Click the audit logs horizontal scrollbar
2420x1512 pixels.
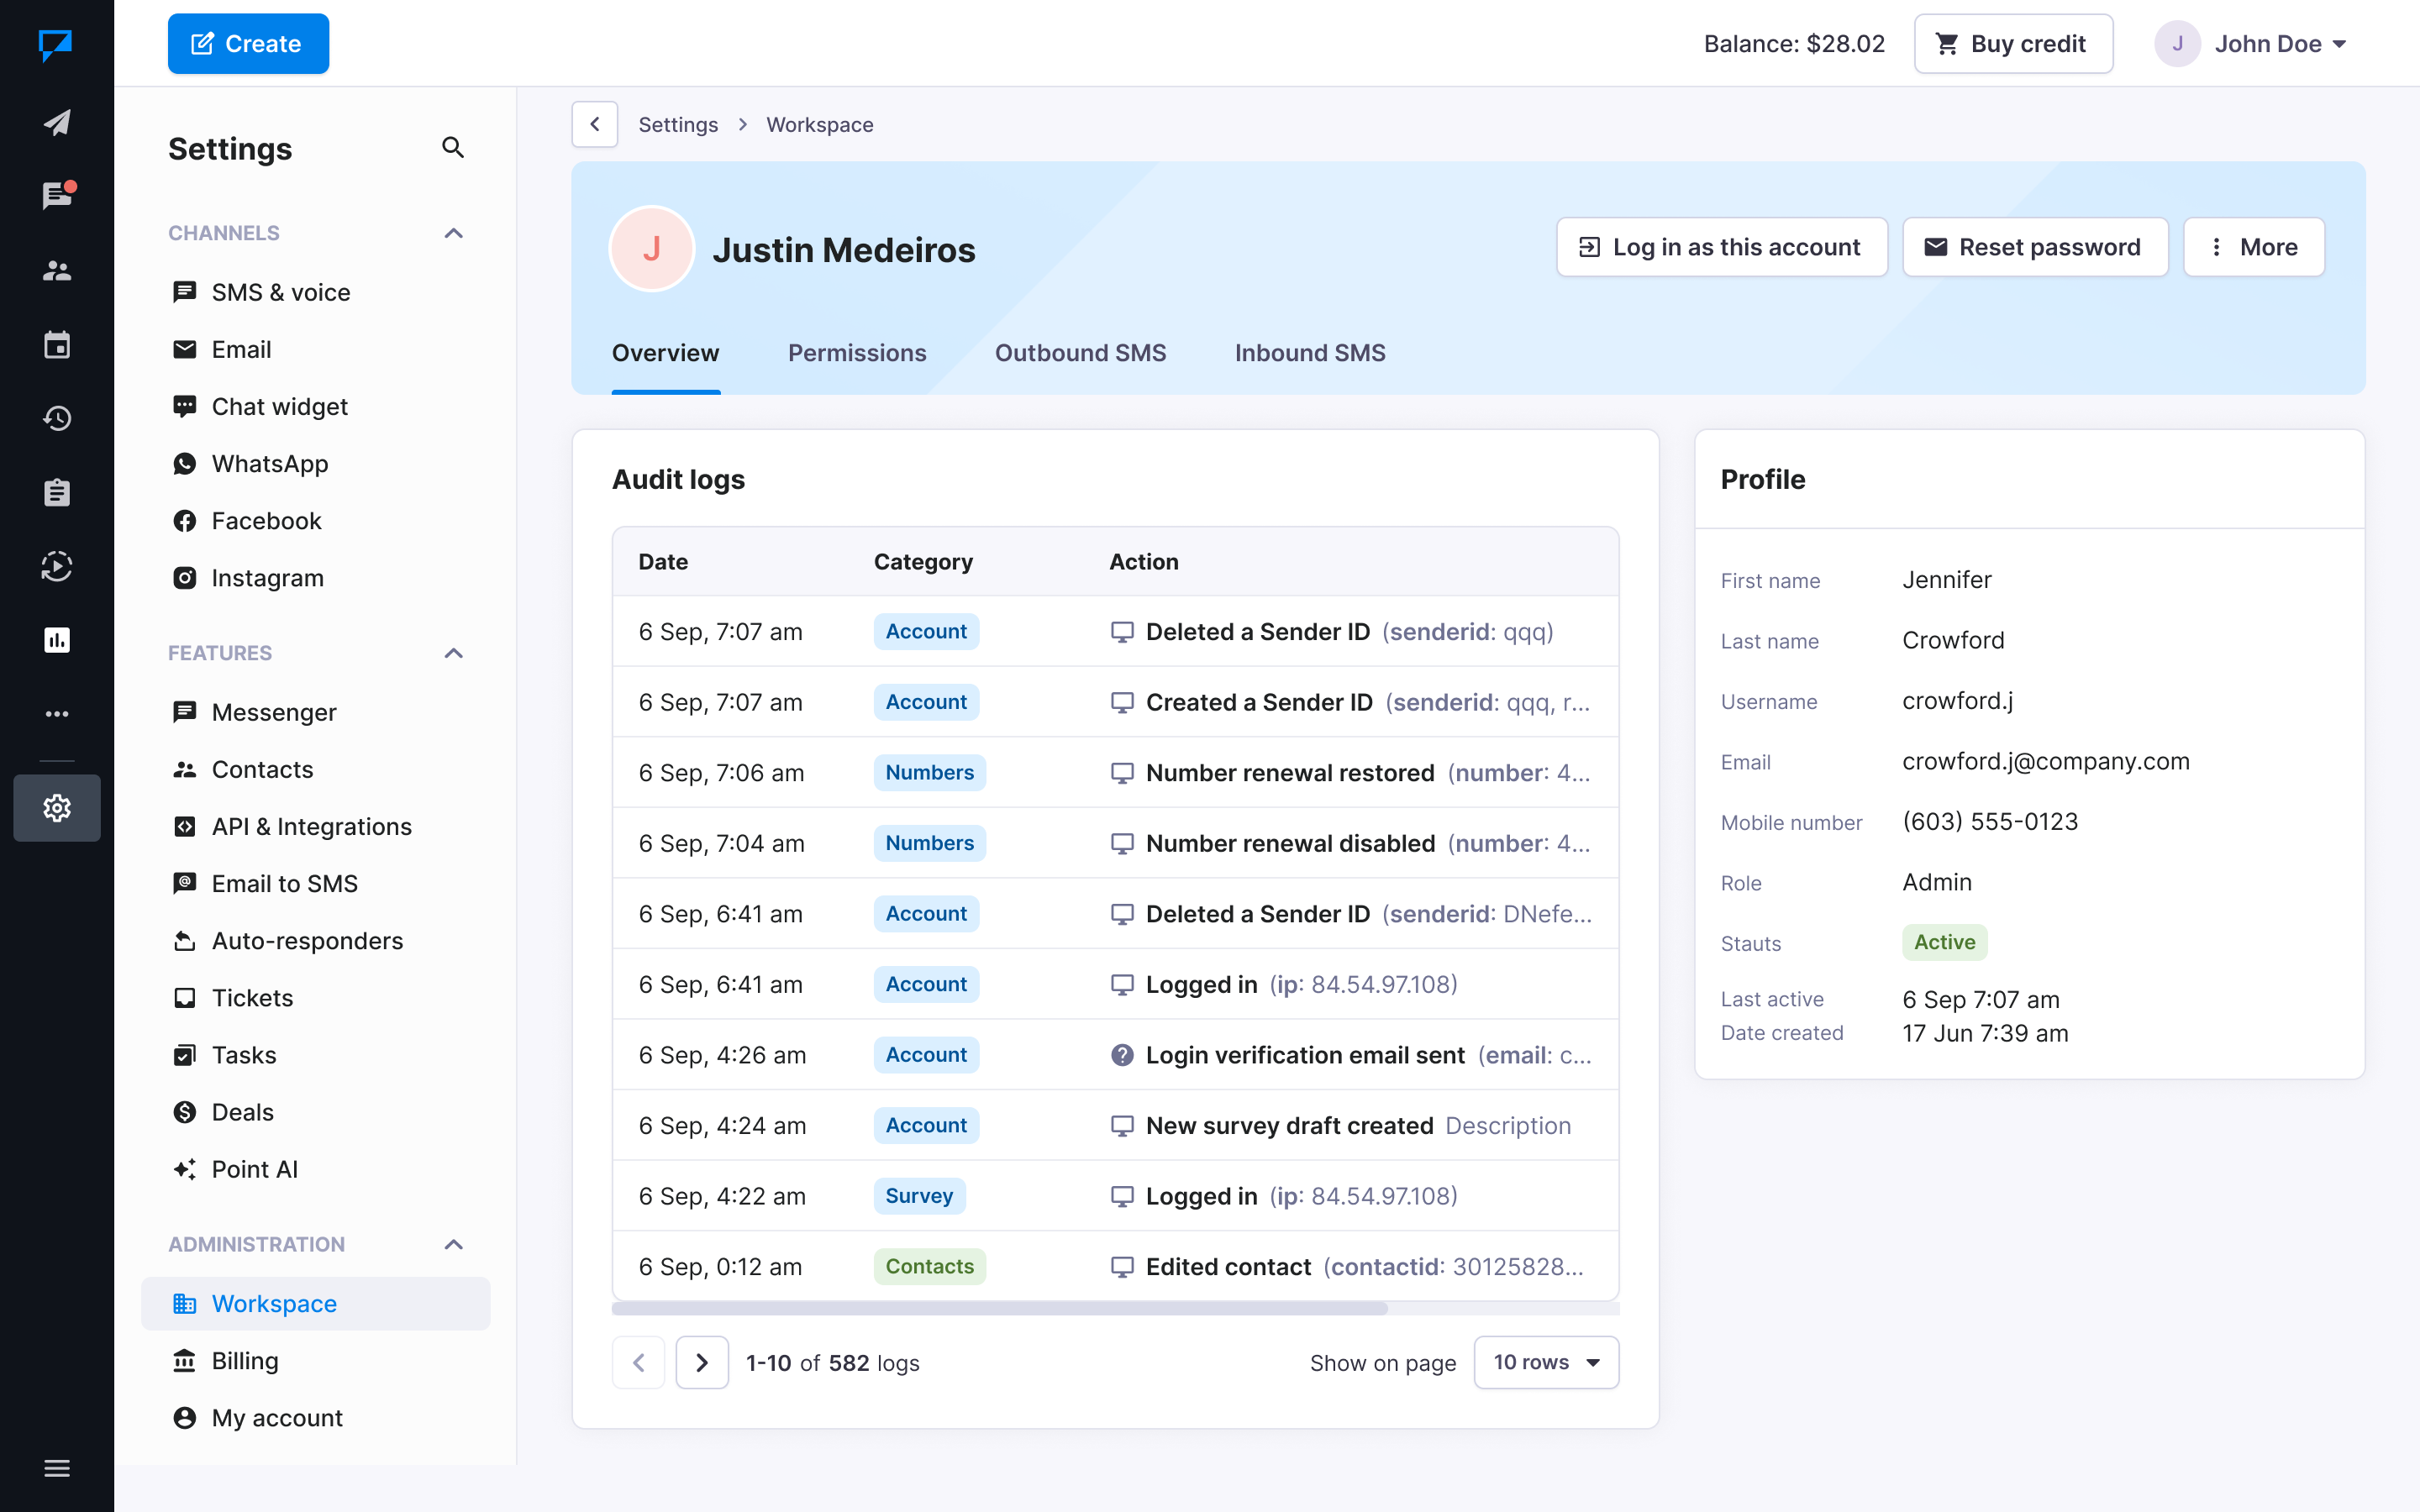pos(999,1308)
